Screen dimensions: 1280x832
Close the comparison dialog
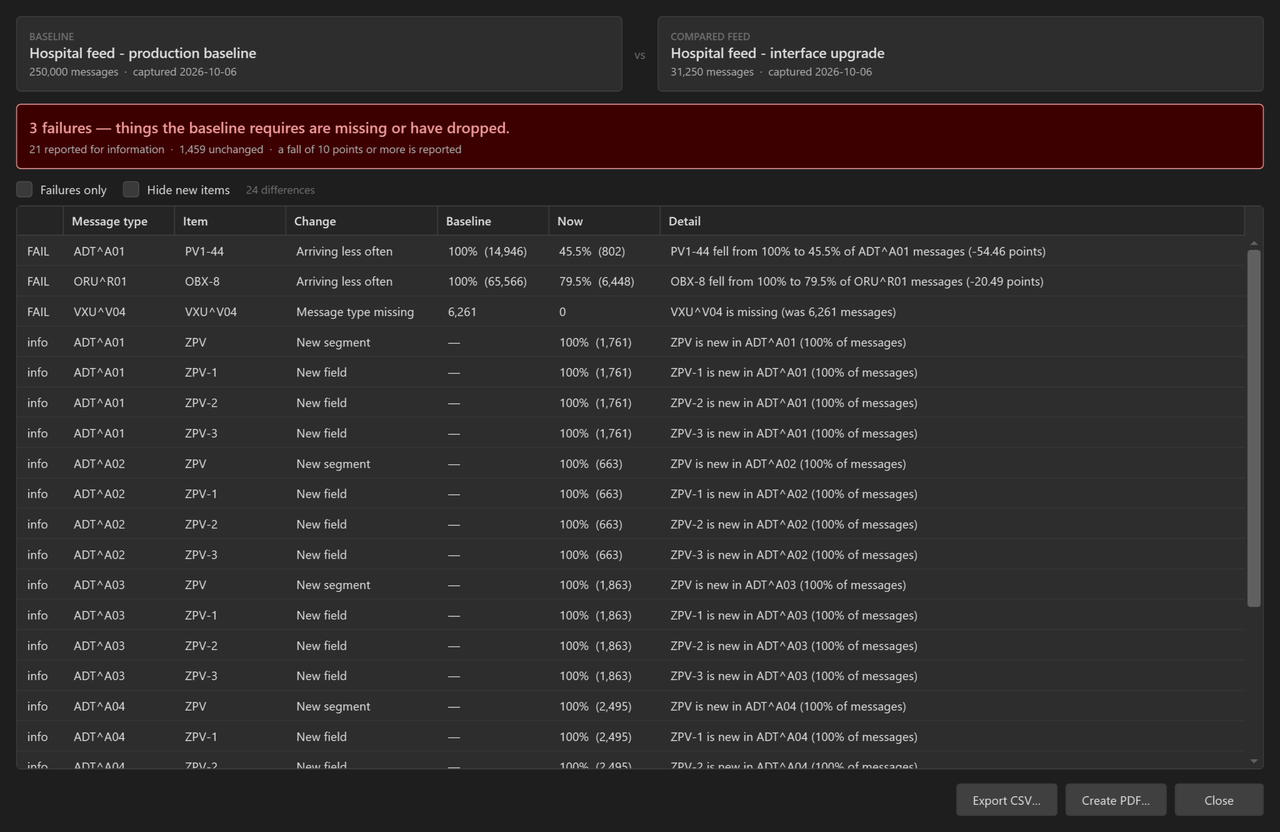1218,800
